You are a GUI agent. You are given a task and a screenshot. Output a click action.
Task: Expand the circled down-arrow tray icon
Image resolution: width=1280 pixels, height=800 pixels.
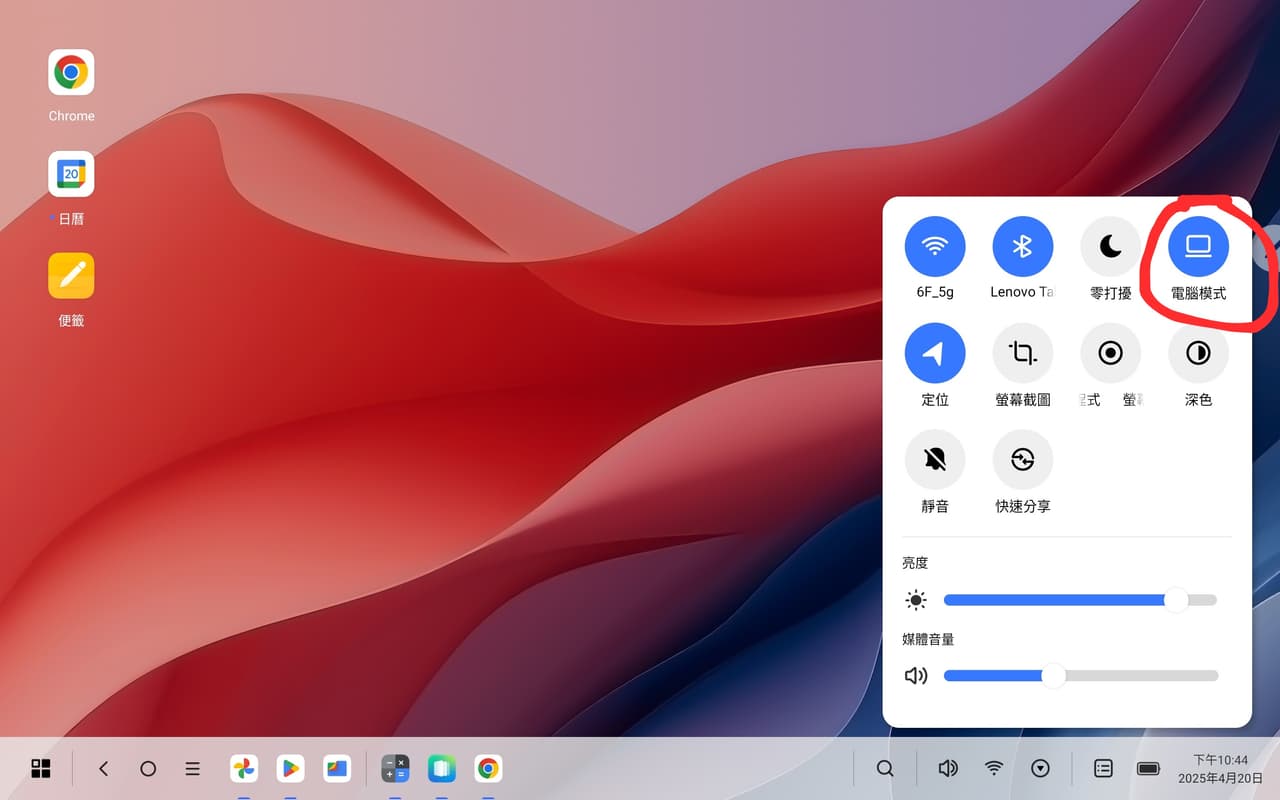pyautogui.click(x=1041, y=768)
